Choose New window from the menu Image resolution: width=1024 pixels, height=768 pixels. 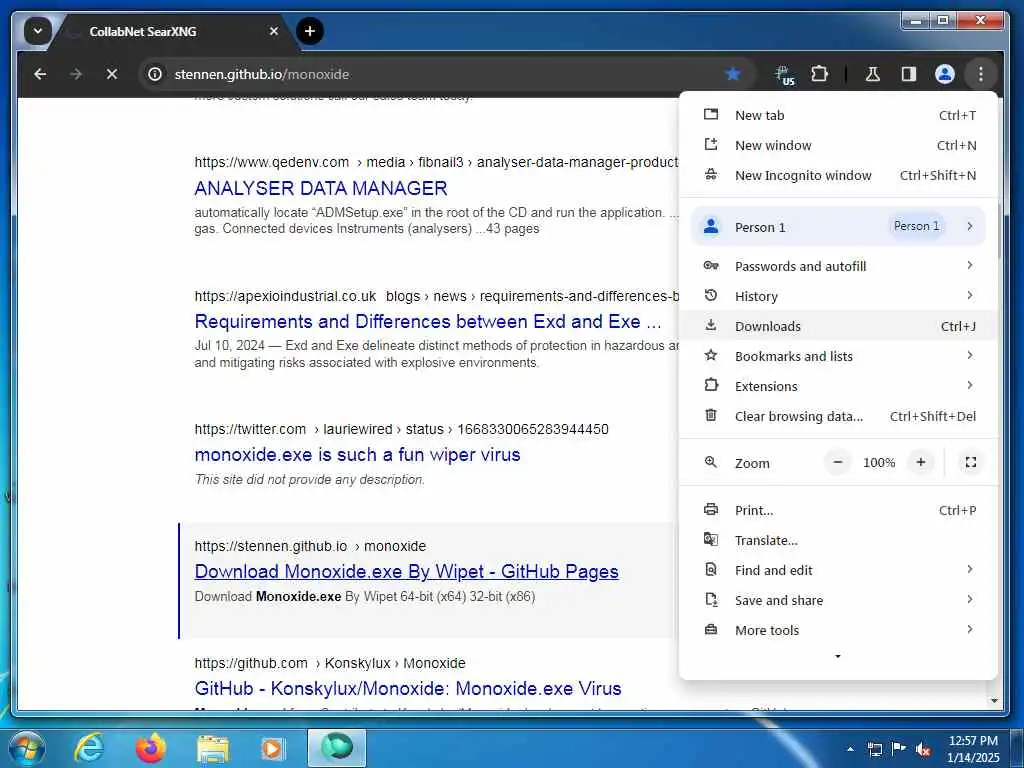(839, 145)
